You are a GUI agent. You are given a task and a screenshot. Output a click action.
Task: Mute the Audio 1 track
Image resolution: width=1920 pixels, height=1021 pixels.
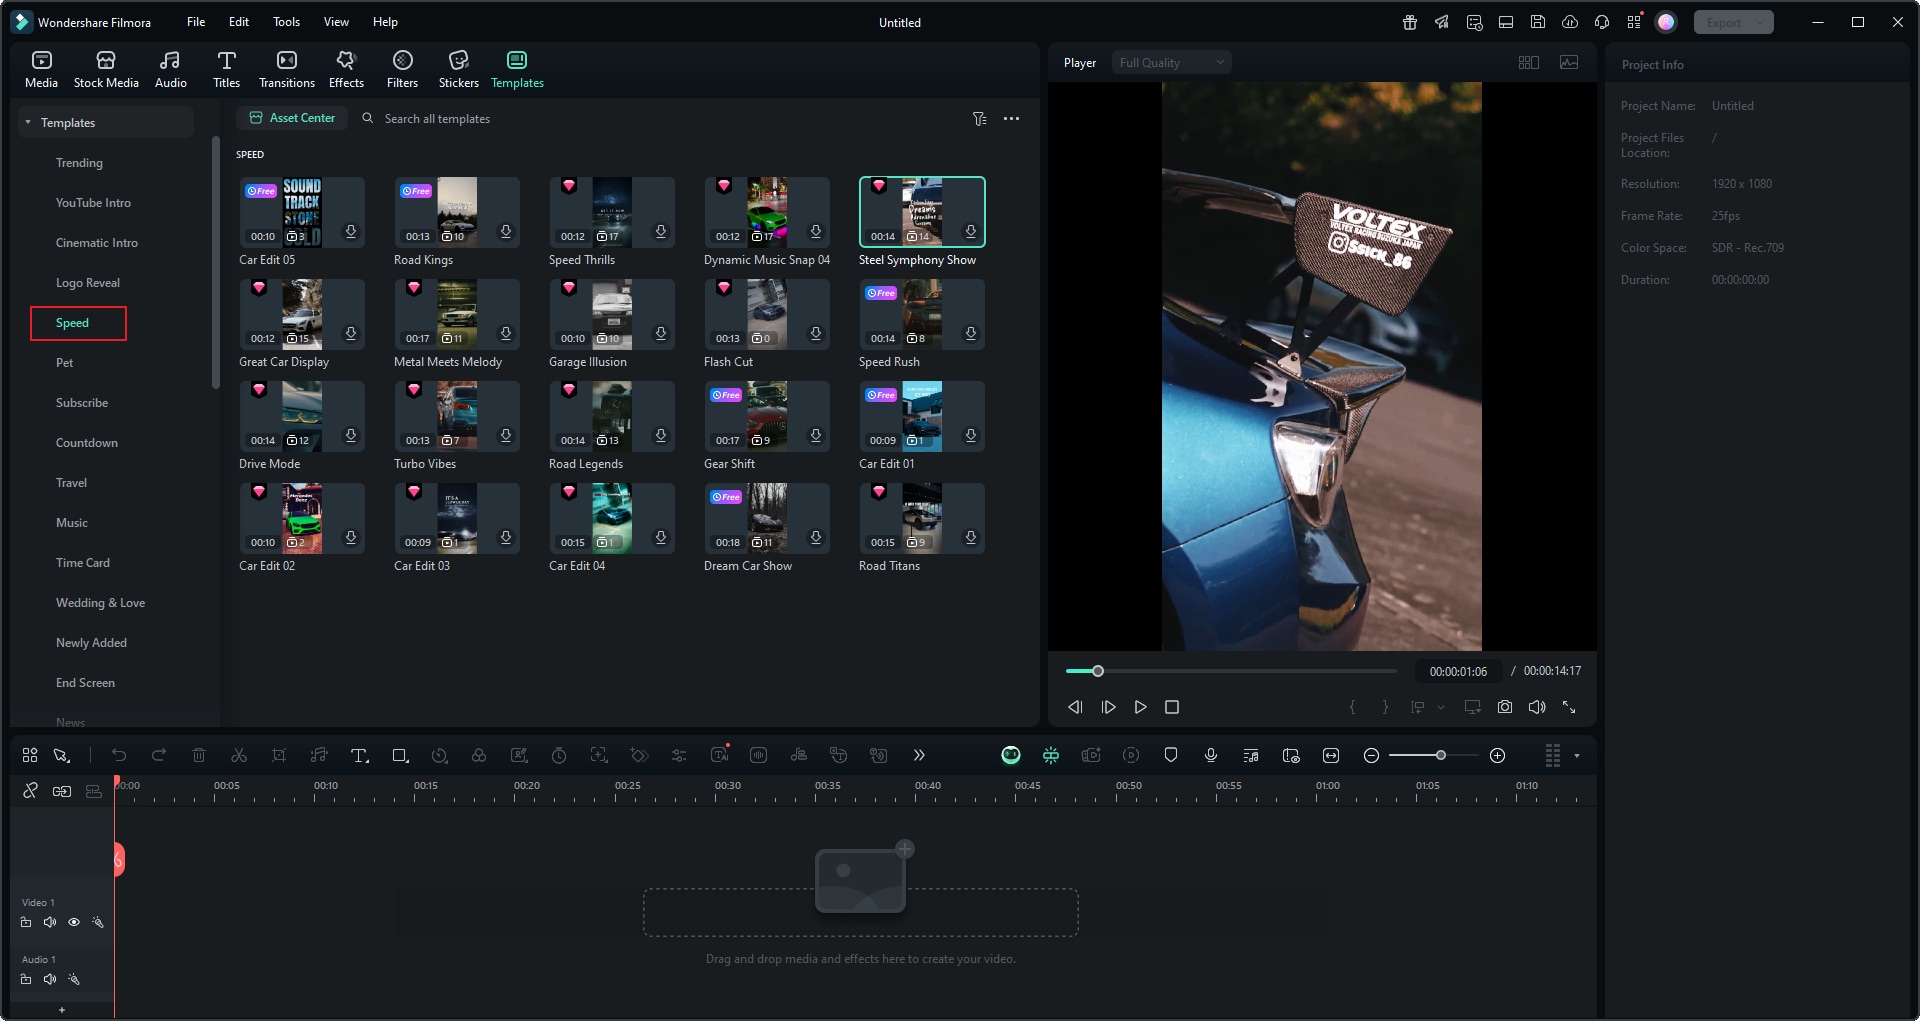pyautogui.click(x=50, y=980)
